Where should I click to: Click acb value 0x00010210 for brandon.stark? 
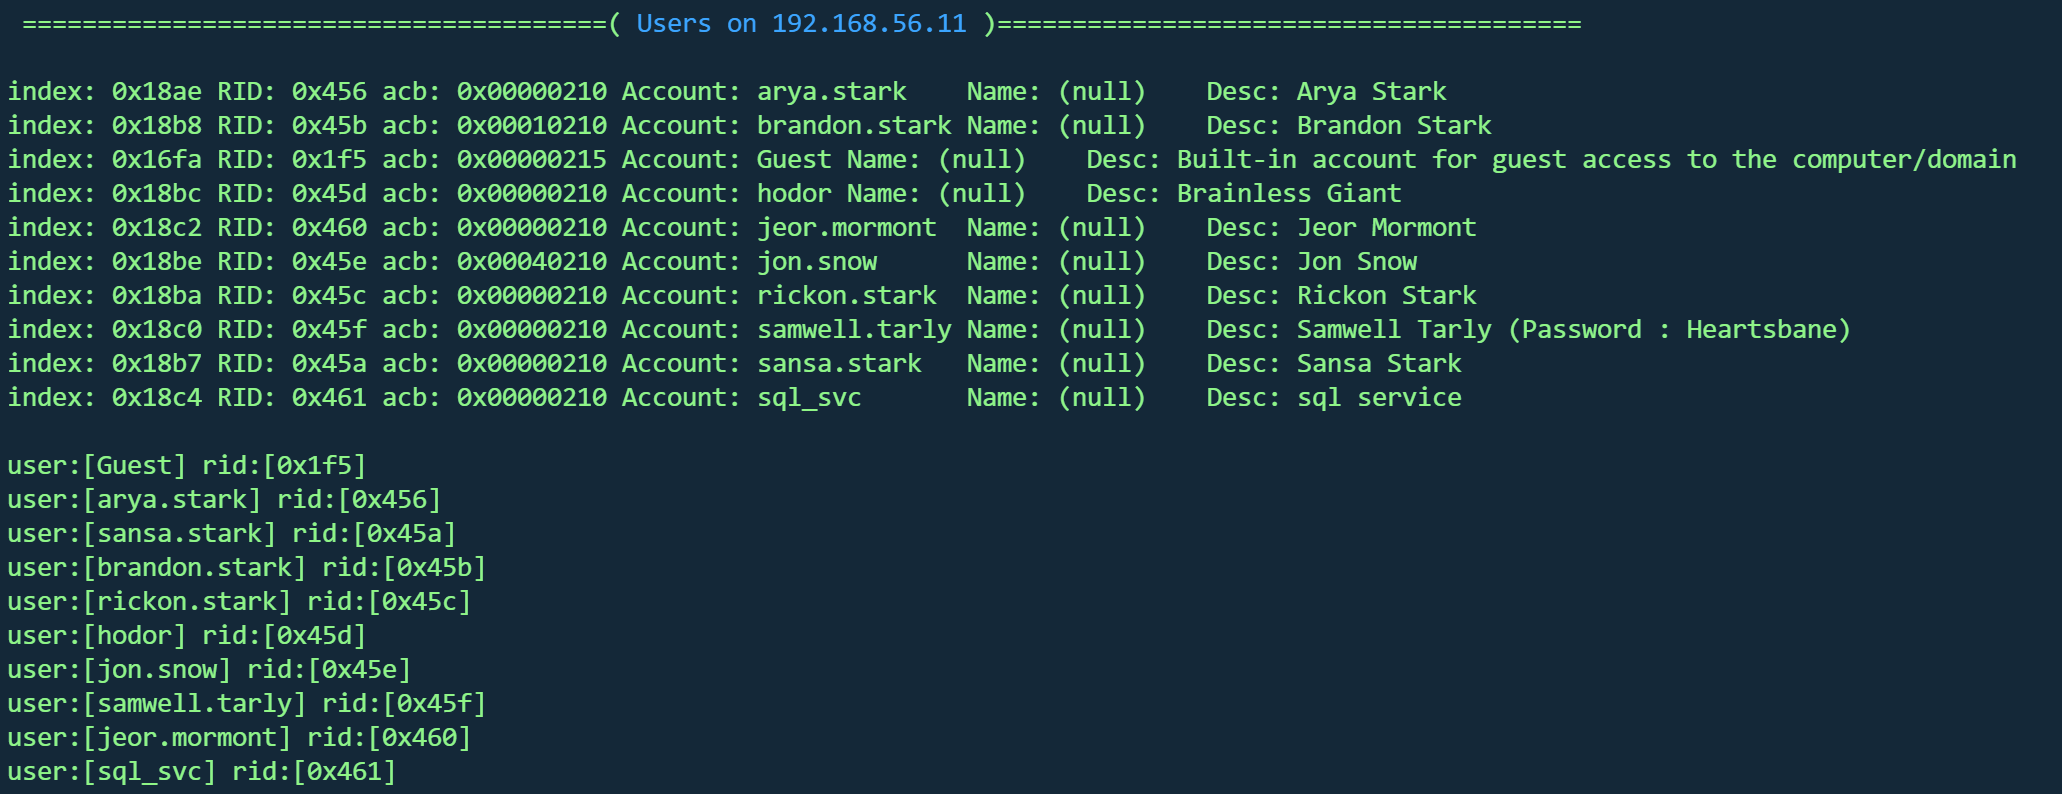(531, 126)
